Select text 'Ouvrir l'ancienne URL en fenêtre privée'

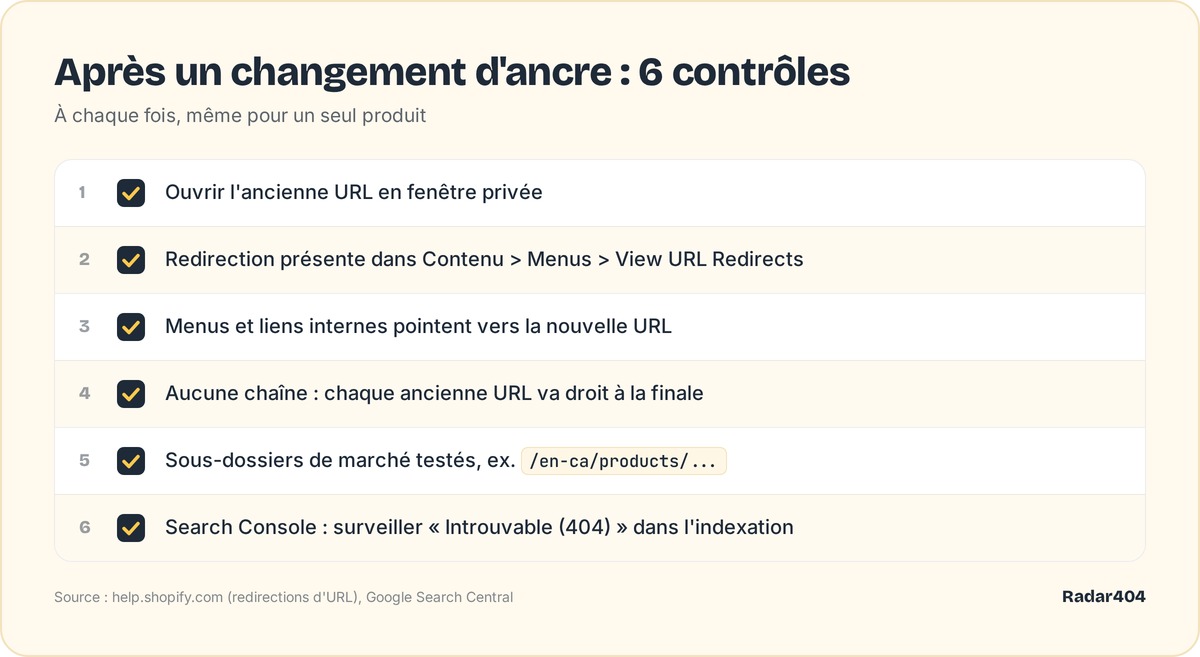[x=354, y=192]
